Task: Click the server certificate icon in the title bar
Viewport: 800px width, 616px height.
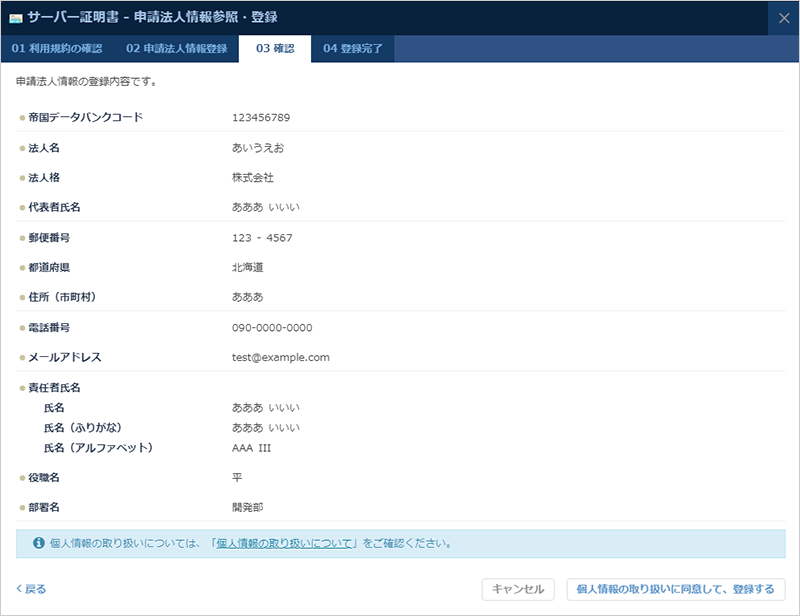Action: pos(17,16)
